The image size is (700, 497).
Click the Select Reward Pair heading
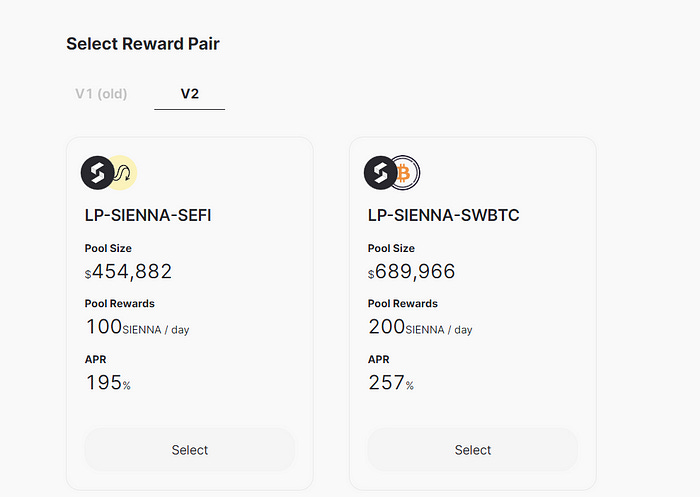pos(143,44)
